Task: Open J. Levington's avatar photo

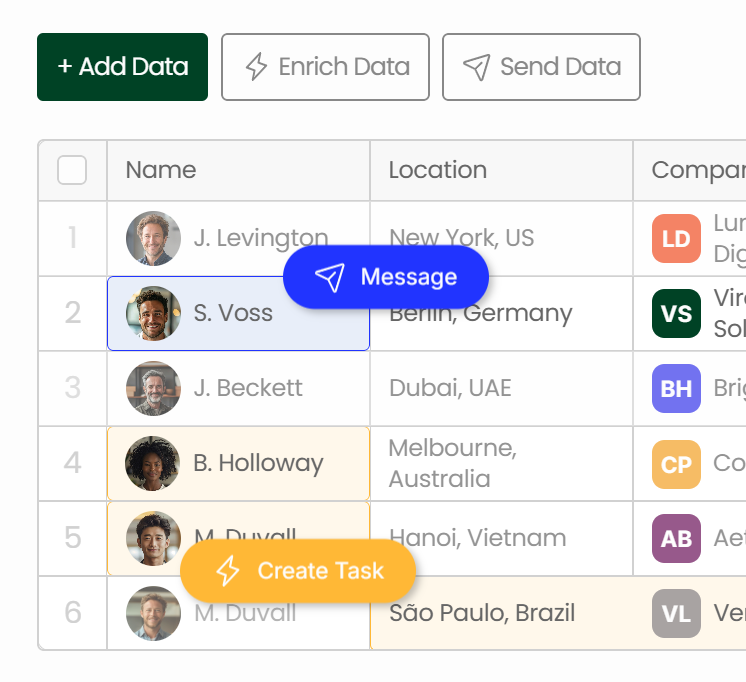Action: [153, 238]
